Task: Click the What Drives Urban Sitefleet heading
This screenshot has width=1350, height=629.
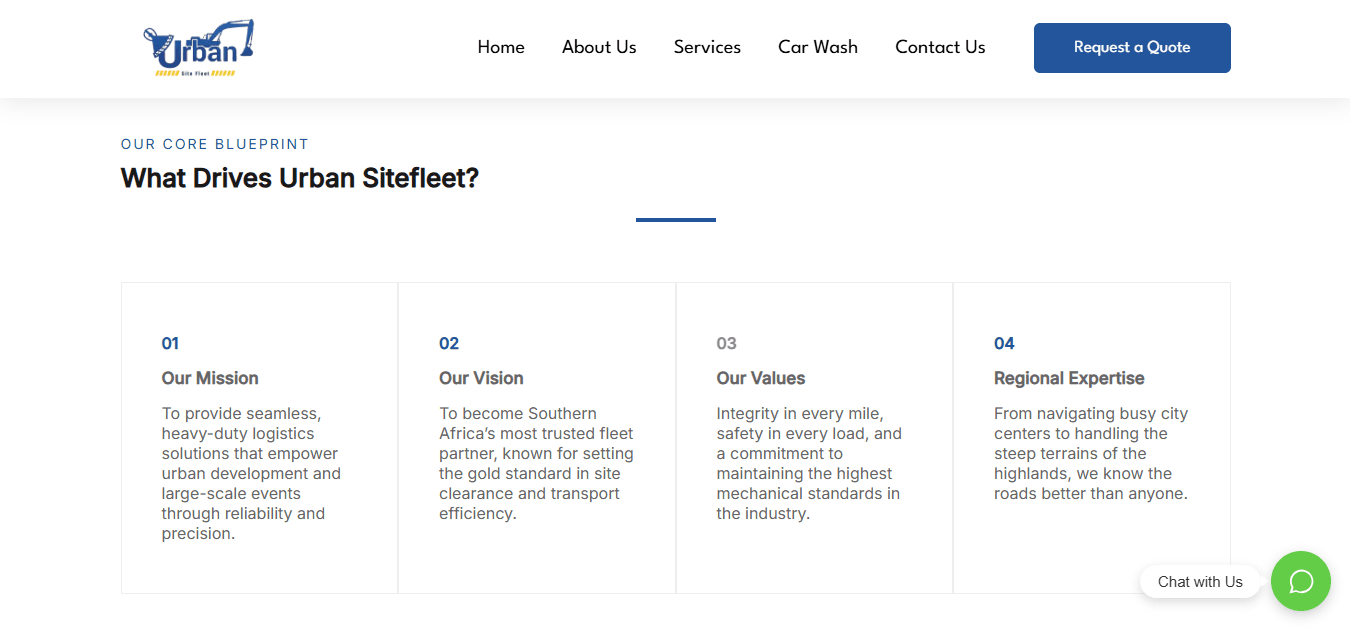Action: [299, 178]
